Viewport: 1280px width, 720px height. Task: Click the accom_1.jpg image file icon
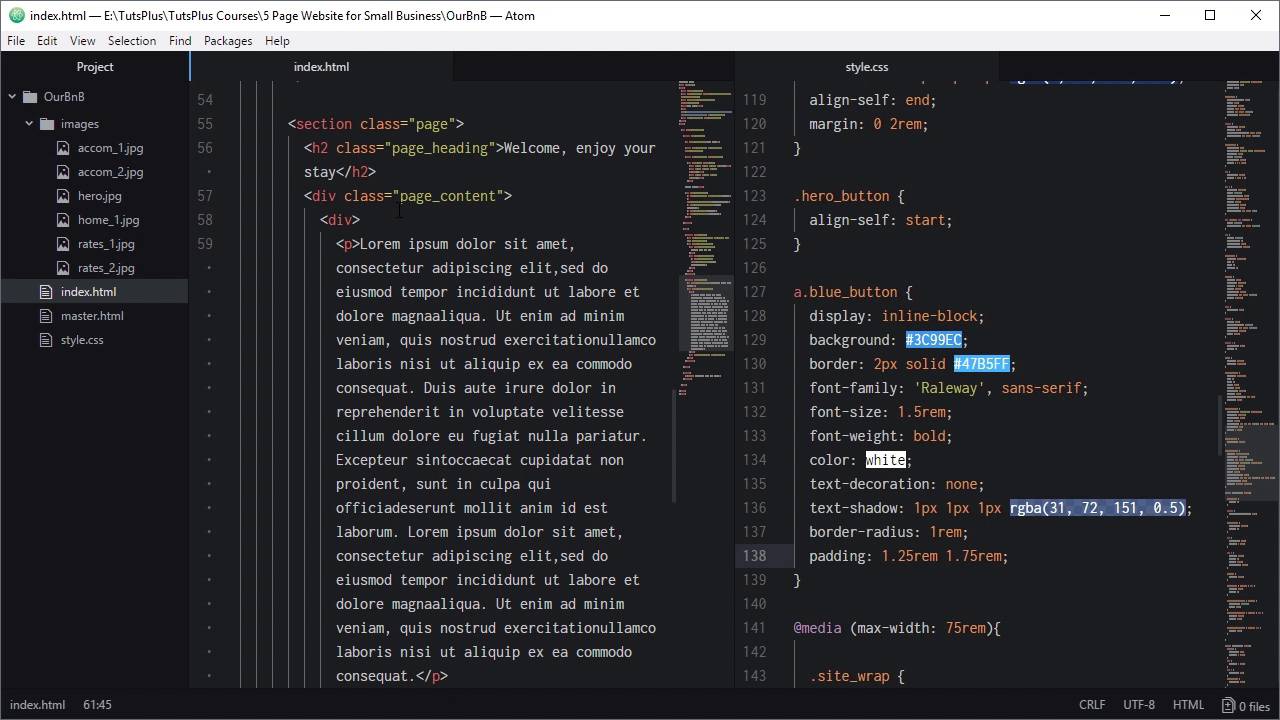pos(64,148)
